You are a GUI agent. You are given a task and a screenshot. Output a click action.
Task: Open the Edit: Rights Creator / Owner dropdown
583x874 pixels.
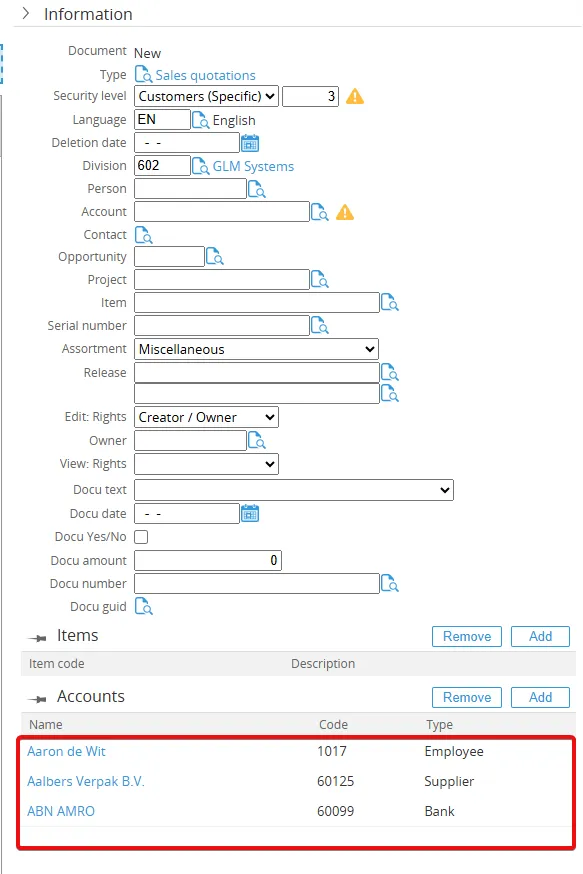click(x=206, y=417)
